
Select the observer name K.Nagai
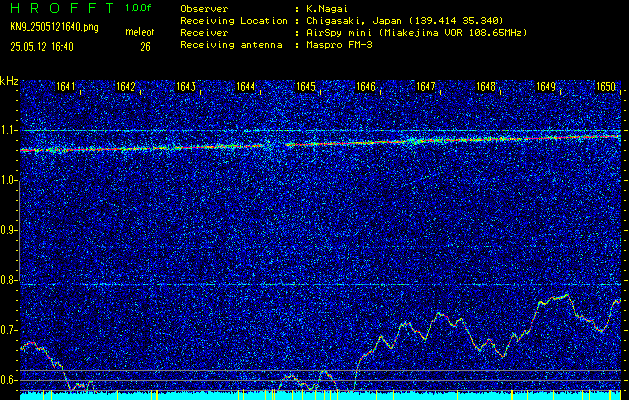[326, 9]
